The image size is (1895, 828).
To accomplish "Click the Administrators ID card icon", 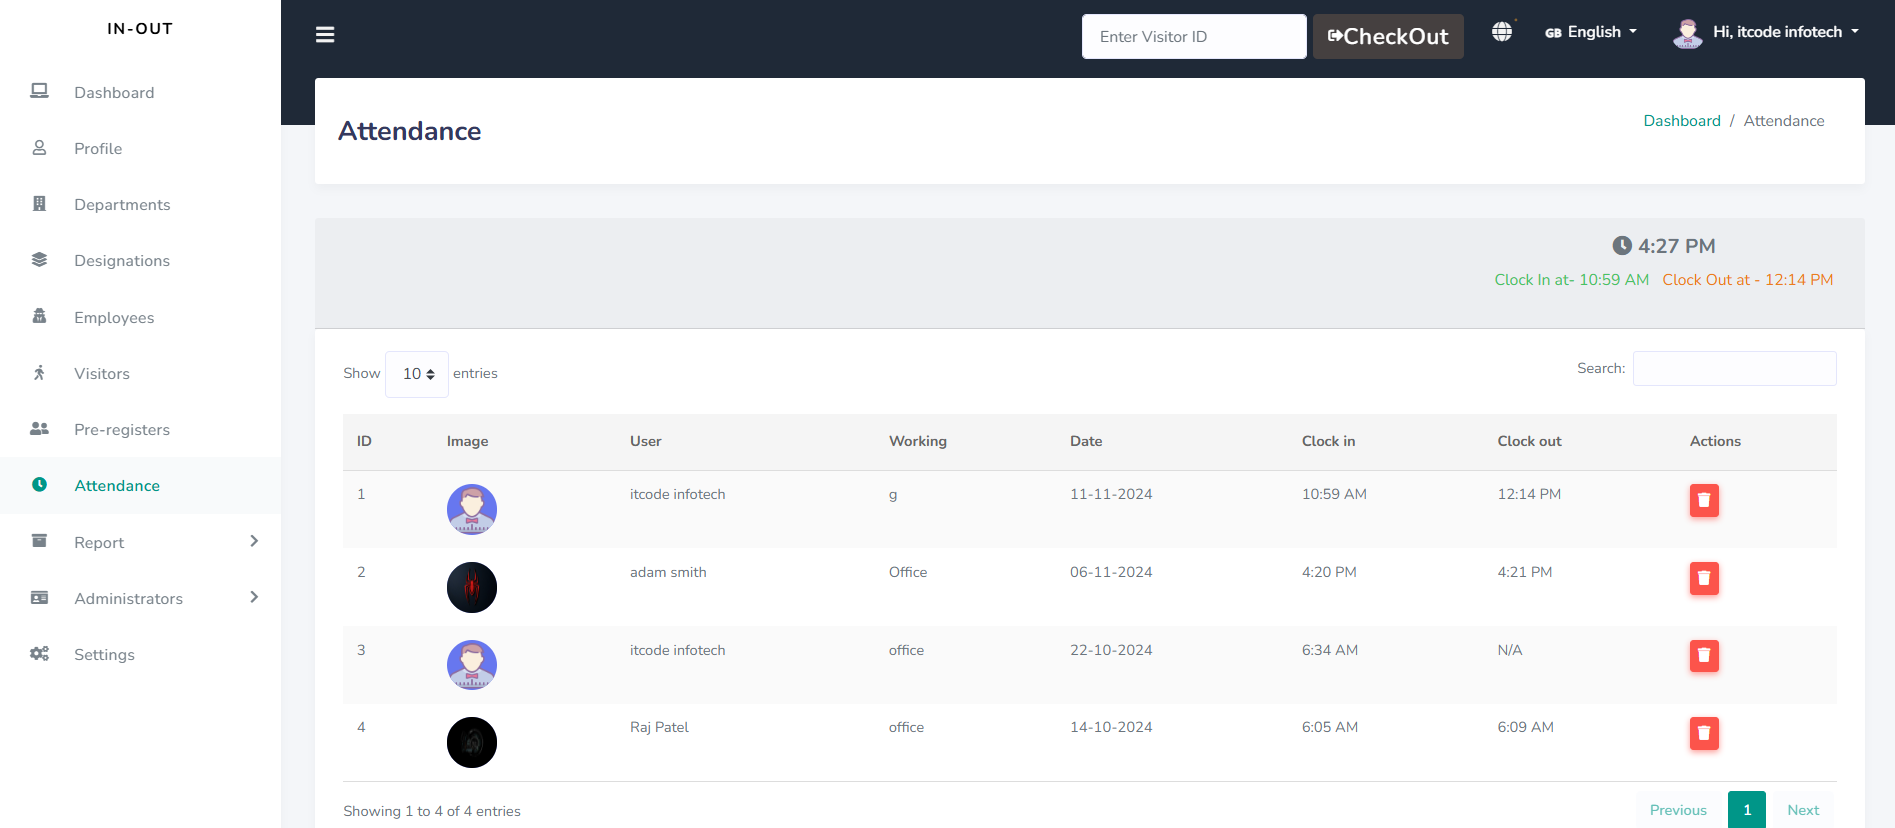I will (39, 597).
